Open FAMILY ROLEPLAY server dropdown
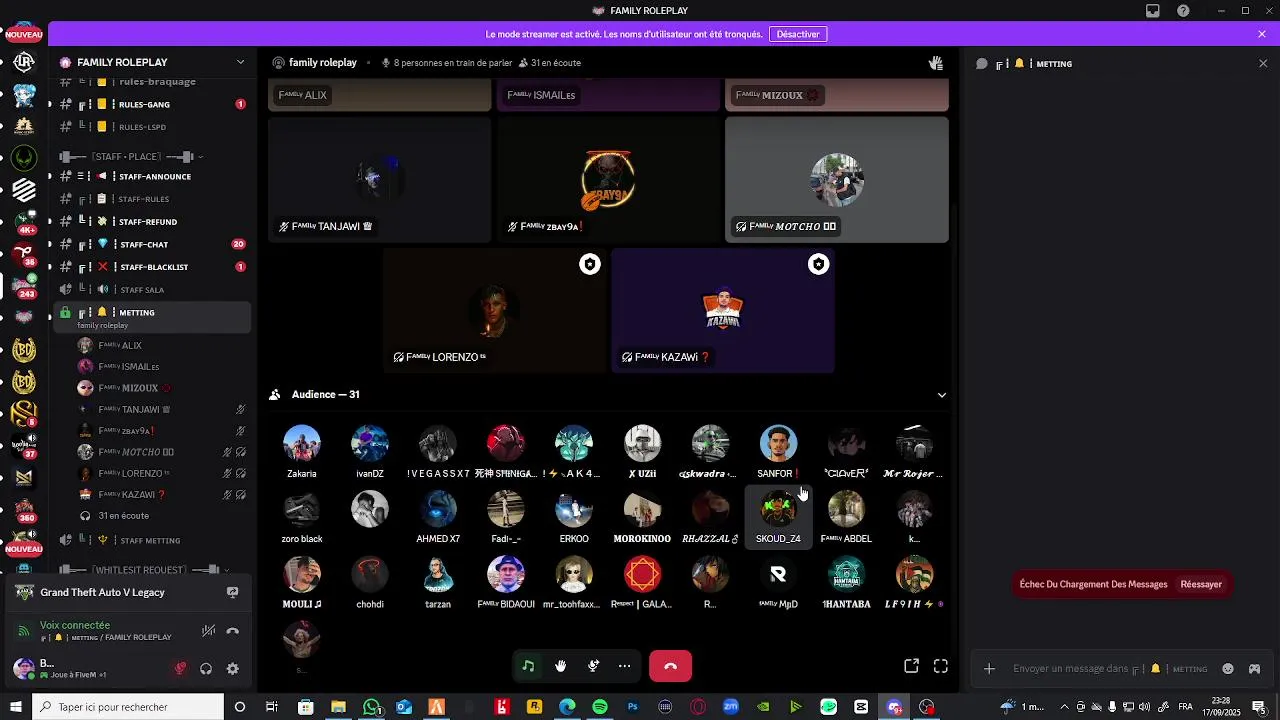This screenshot has height=720, width=1280. [x=240, y=62]
